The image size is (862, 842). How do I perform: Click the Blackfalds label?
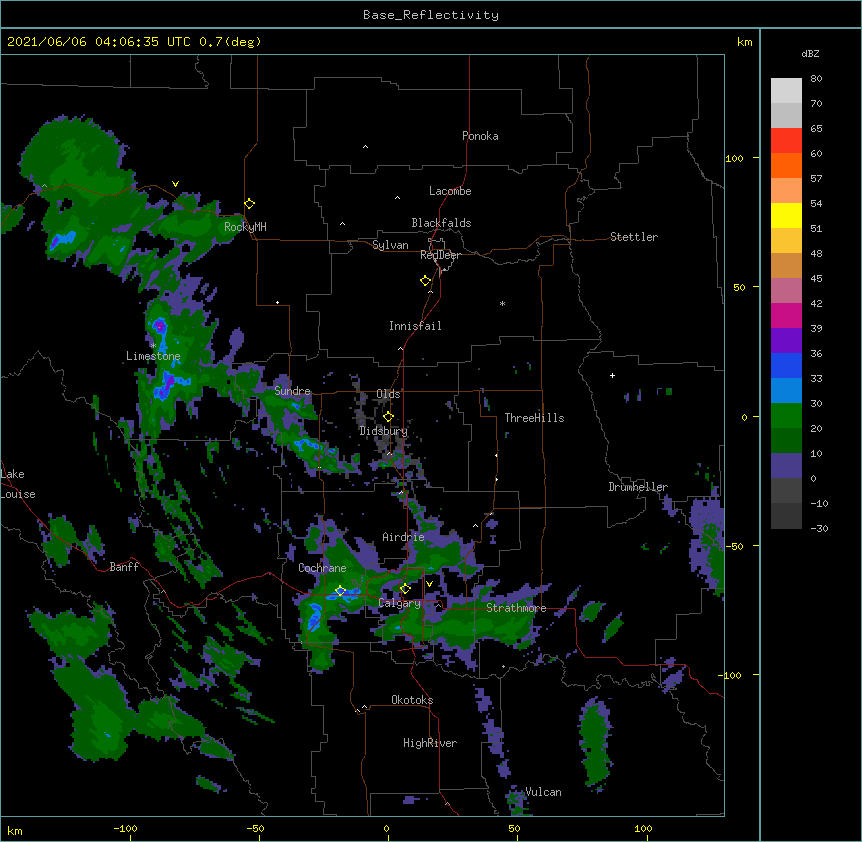tap(441, 223)
